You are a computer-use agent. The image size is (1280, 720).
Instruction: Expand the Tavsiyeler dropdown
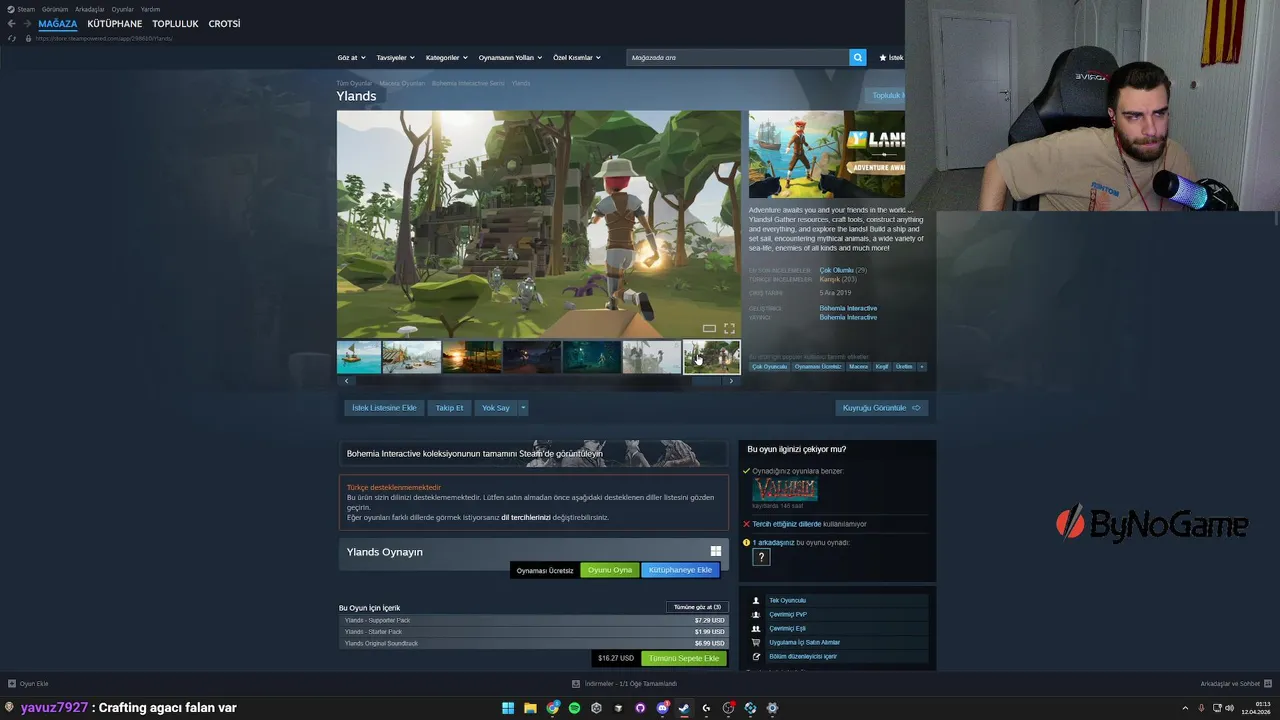coord(395,57)
